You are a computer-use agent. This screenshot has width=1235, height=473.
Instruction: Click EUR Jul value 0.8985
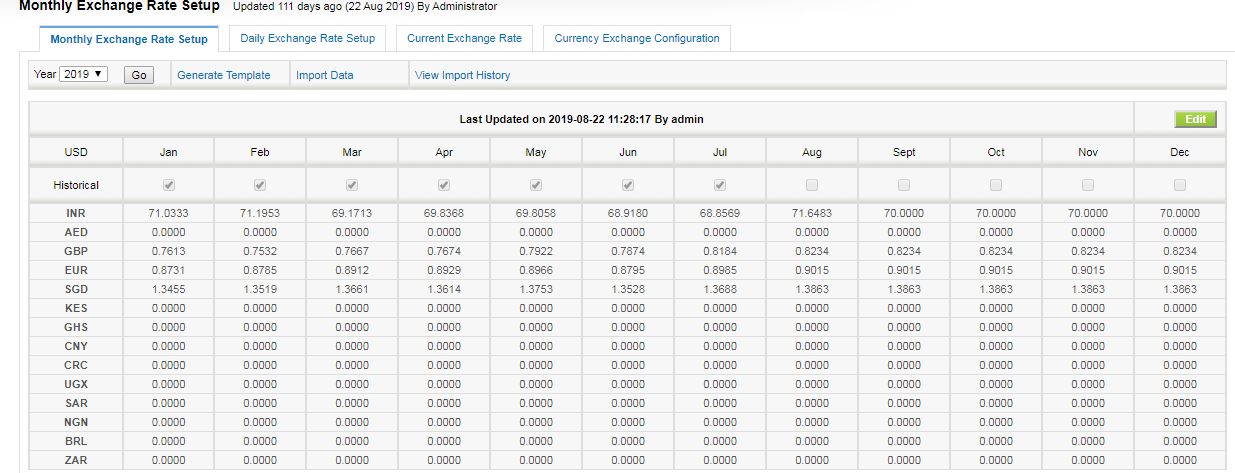click(720, 270)
